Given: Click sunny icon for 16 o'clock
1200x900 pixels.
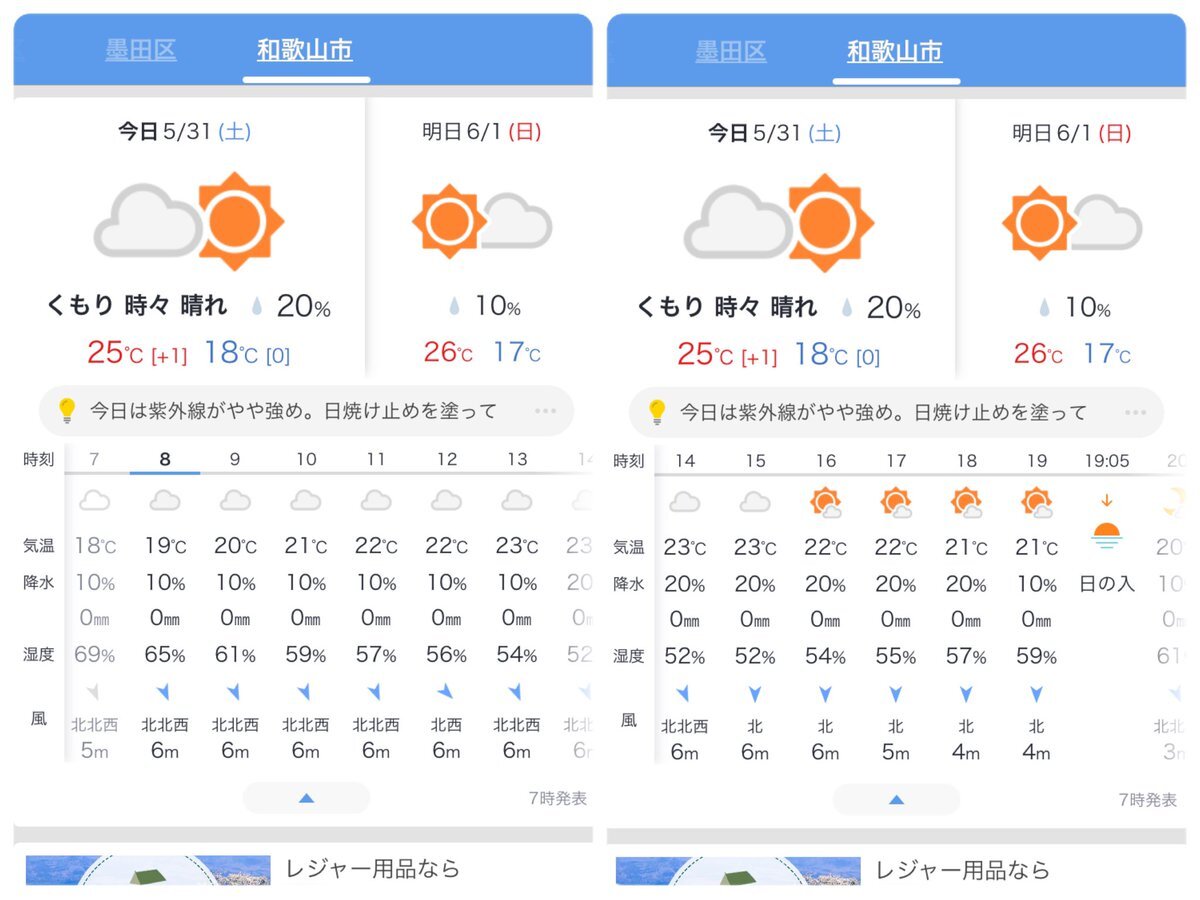Looking at the screenshot, I should (x=826, y=502).
